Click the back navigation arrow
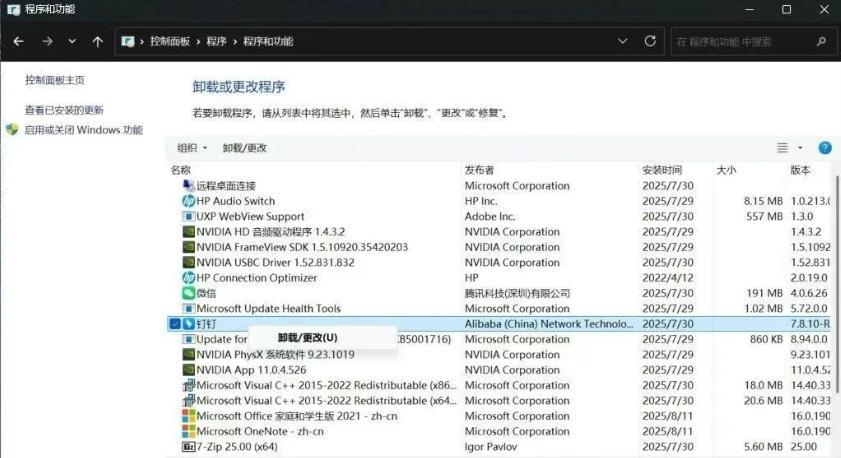841x458 pixels. (18, 41)
